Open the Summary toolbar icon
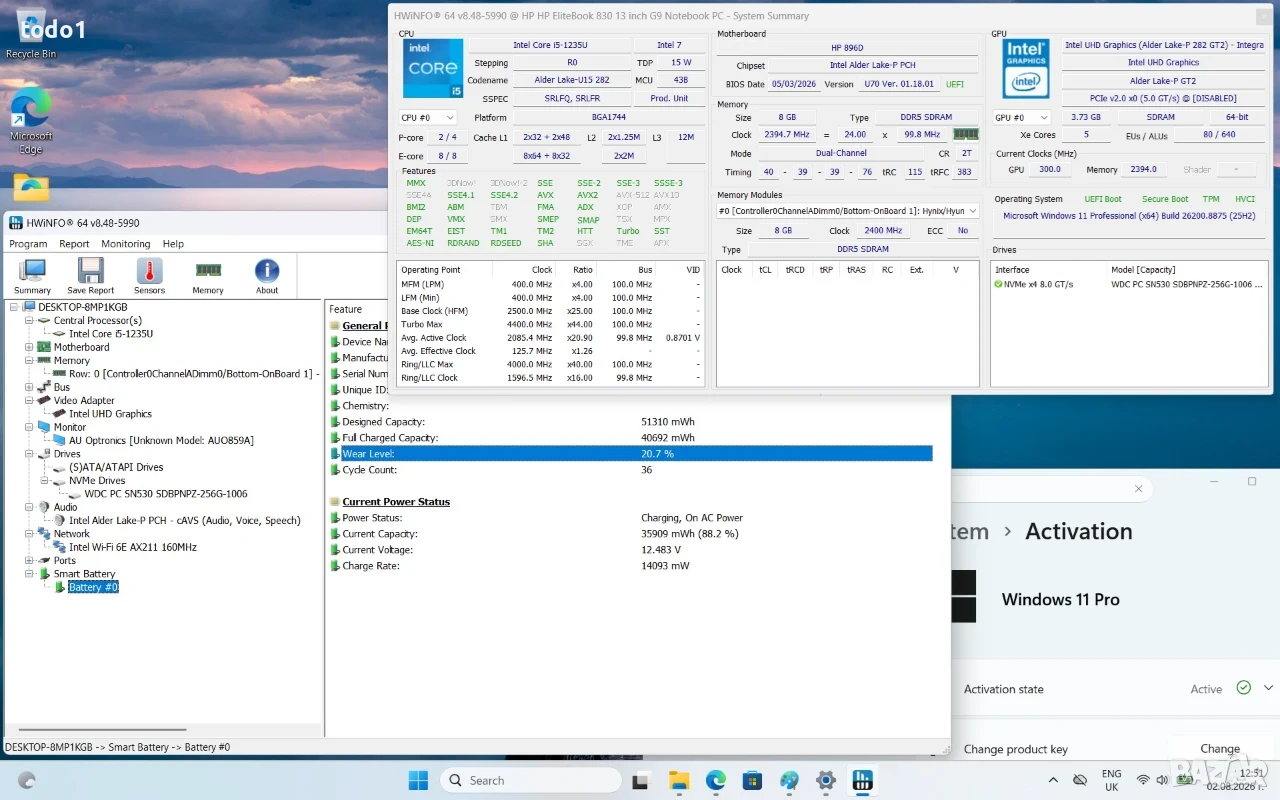1280x800 pixels. [32, 277]
